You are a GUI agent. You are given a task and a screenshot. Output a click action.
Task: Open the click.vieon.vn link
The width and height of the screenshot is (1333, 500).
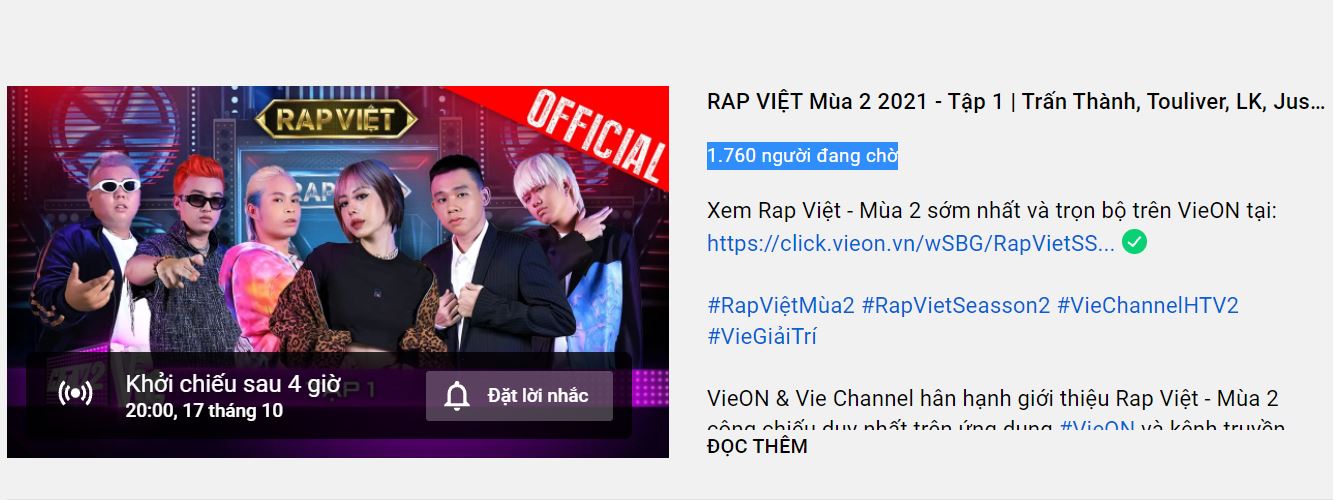(x=911, y=243)
